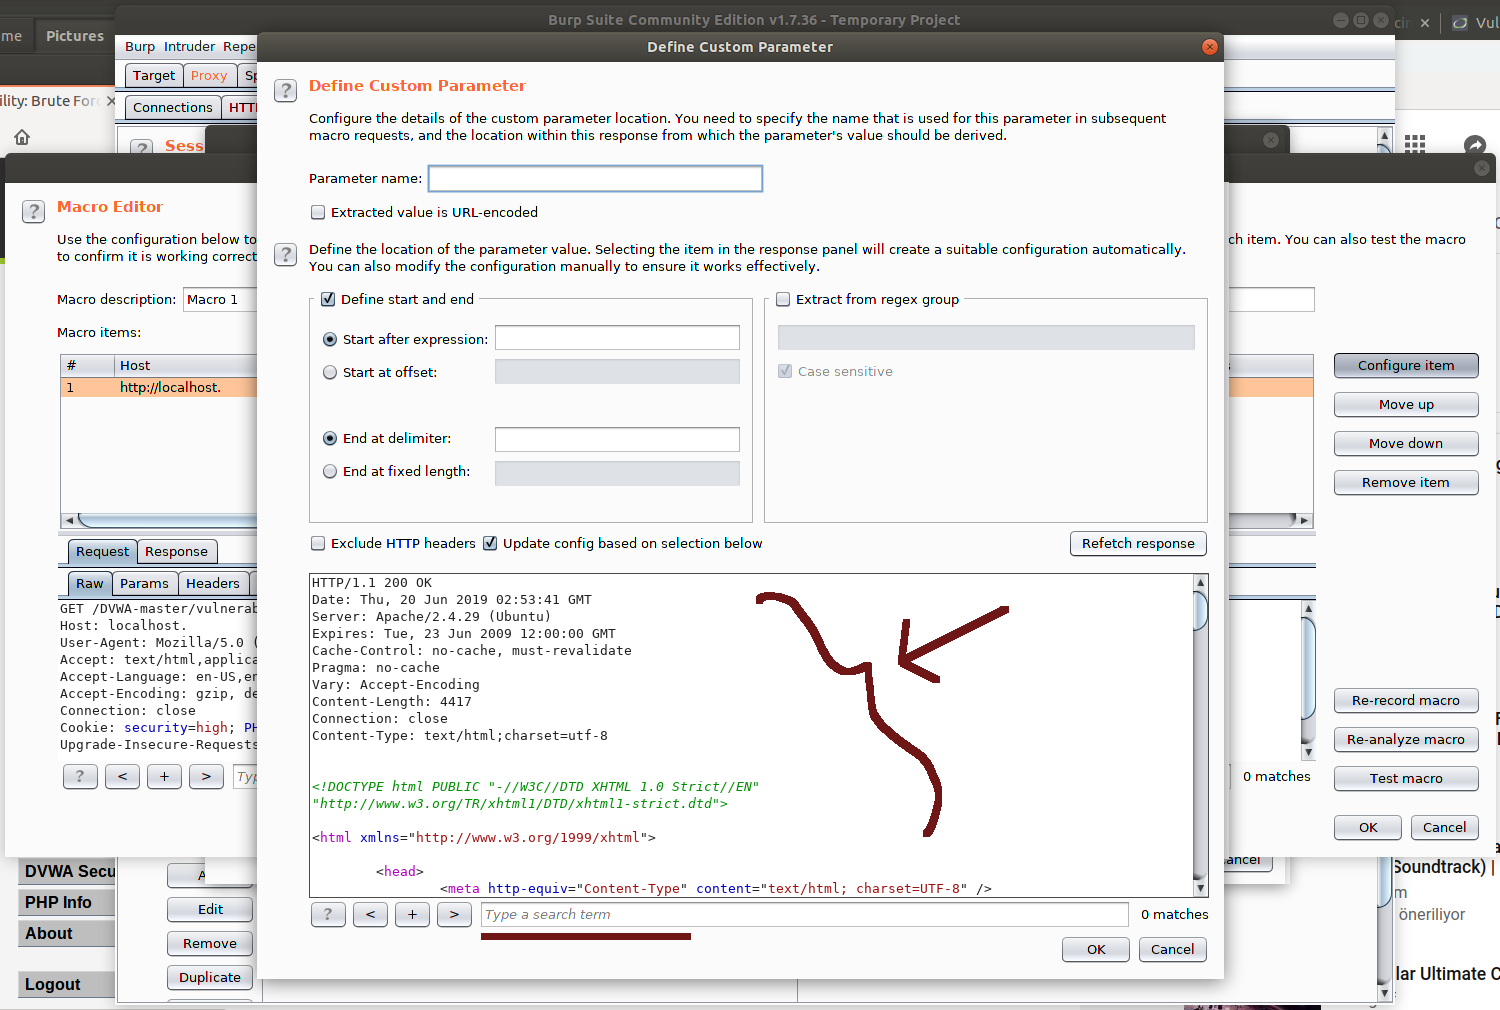Viewport: 1500px width, 1010px height.
Task: Enable Extract from regex group
Action: tap(783, 299)
